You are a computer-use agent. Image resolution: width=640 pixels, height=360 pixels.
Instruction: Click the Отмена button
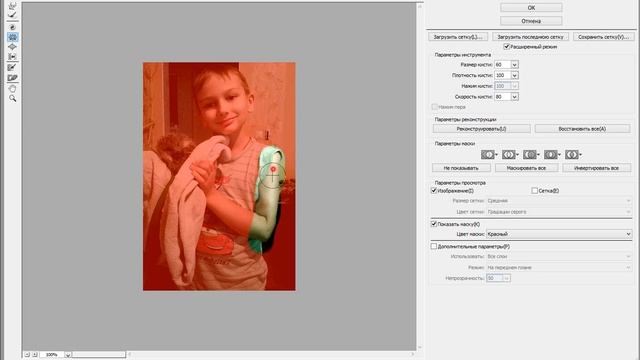coord(531,21)
